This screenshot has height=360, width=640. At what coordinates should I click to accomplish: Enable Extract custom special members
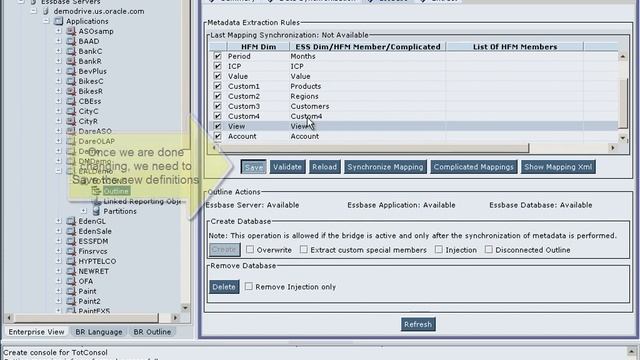[x=304, y=249]
